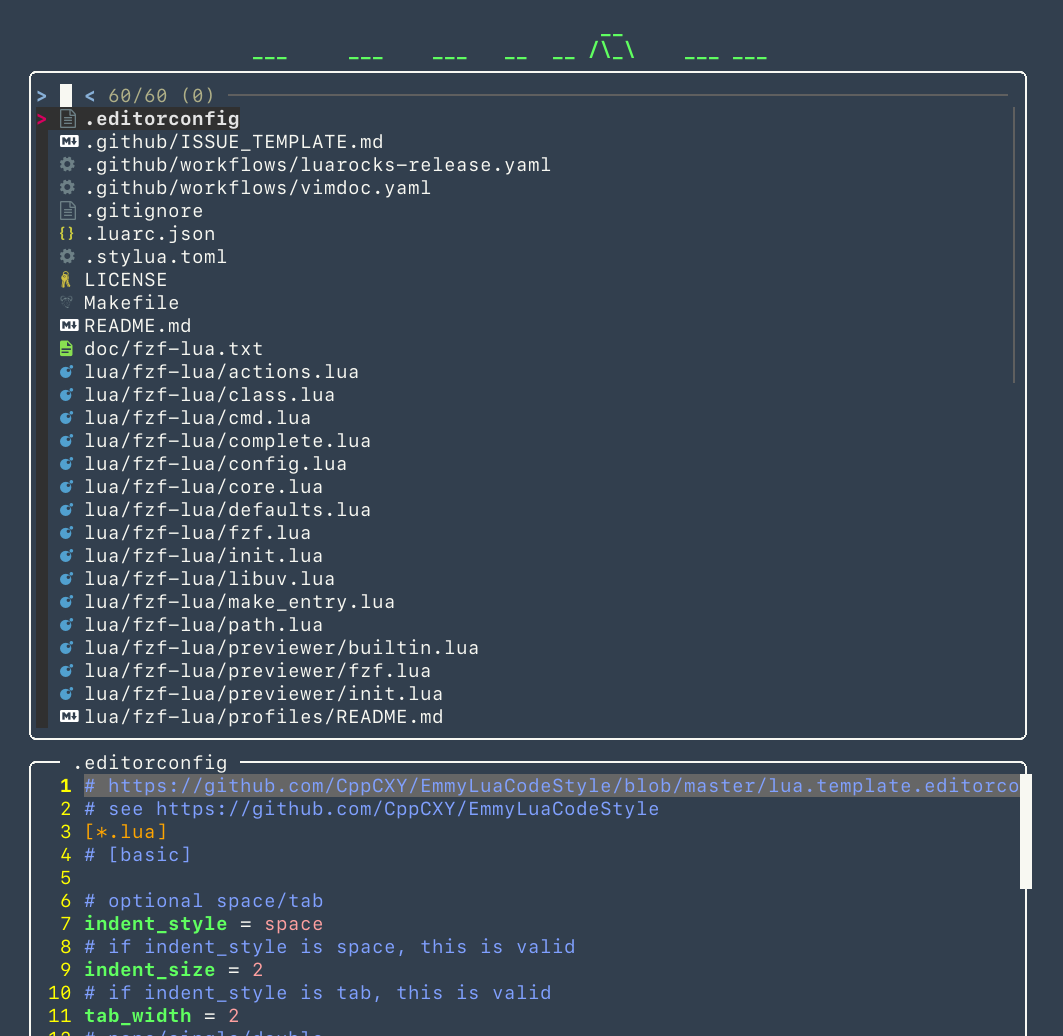Click the curly-braces icon beside .luarc.json

click(x=67, y=233)
